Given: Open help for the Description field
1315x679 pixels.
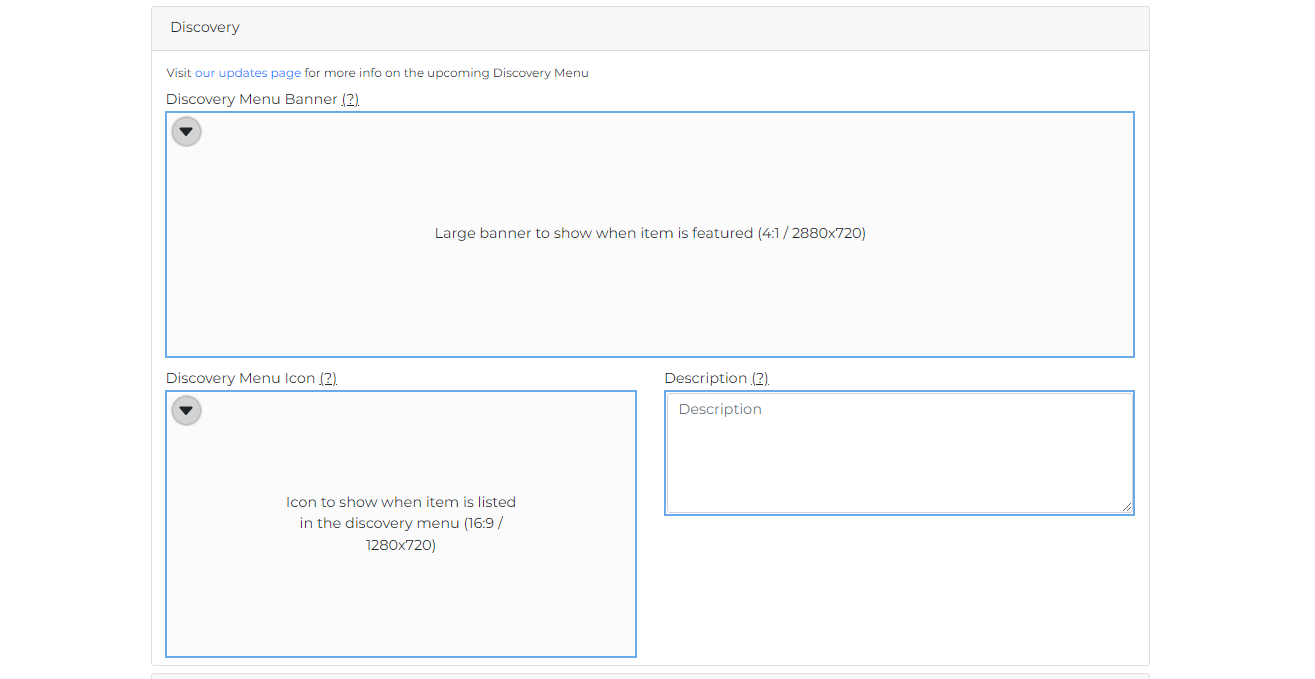Looking at the screenshot, I should [759, 378].
